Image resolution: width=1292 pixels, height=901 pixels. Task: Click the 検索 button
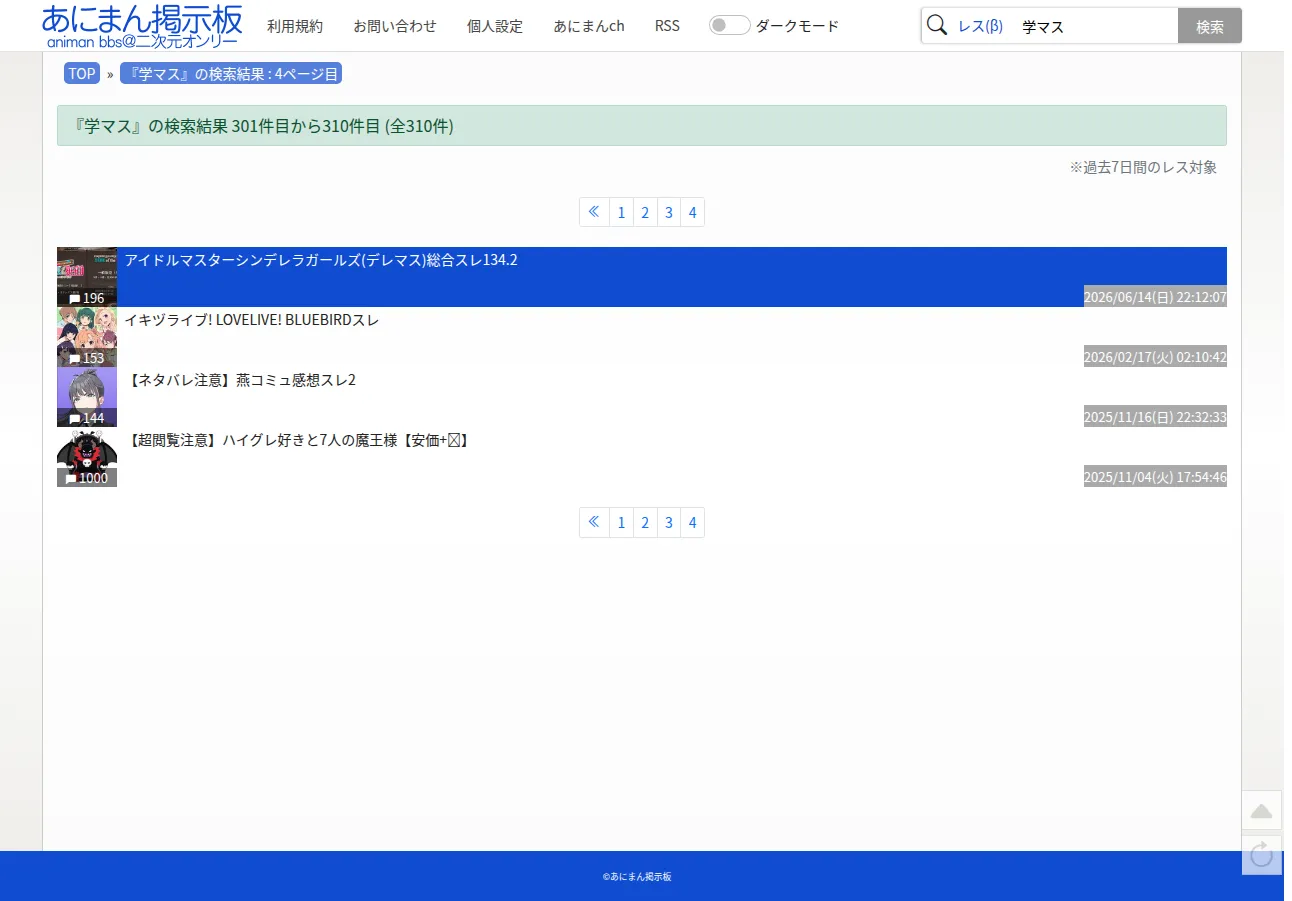point(1210,26)
